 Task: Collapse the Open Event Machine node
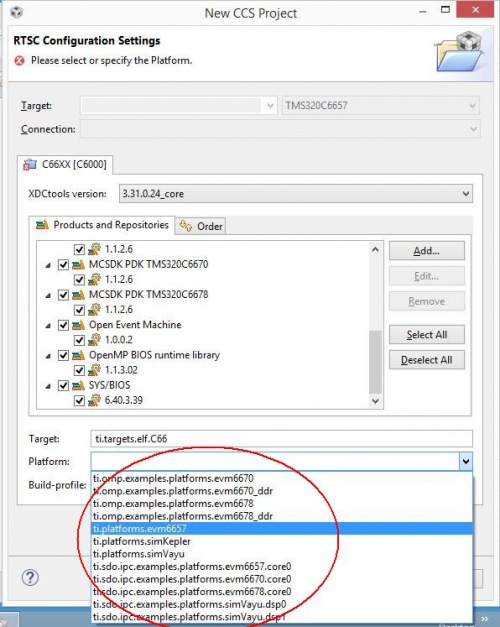pos(48,325)
